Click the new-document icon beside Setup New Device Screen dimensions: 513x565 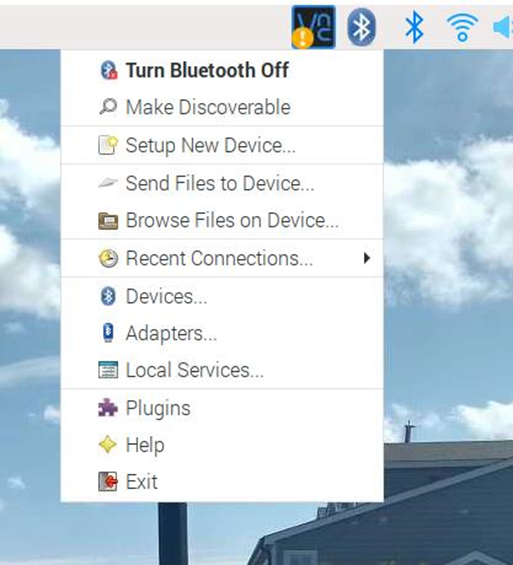108,145
